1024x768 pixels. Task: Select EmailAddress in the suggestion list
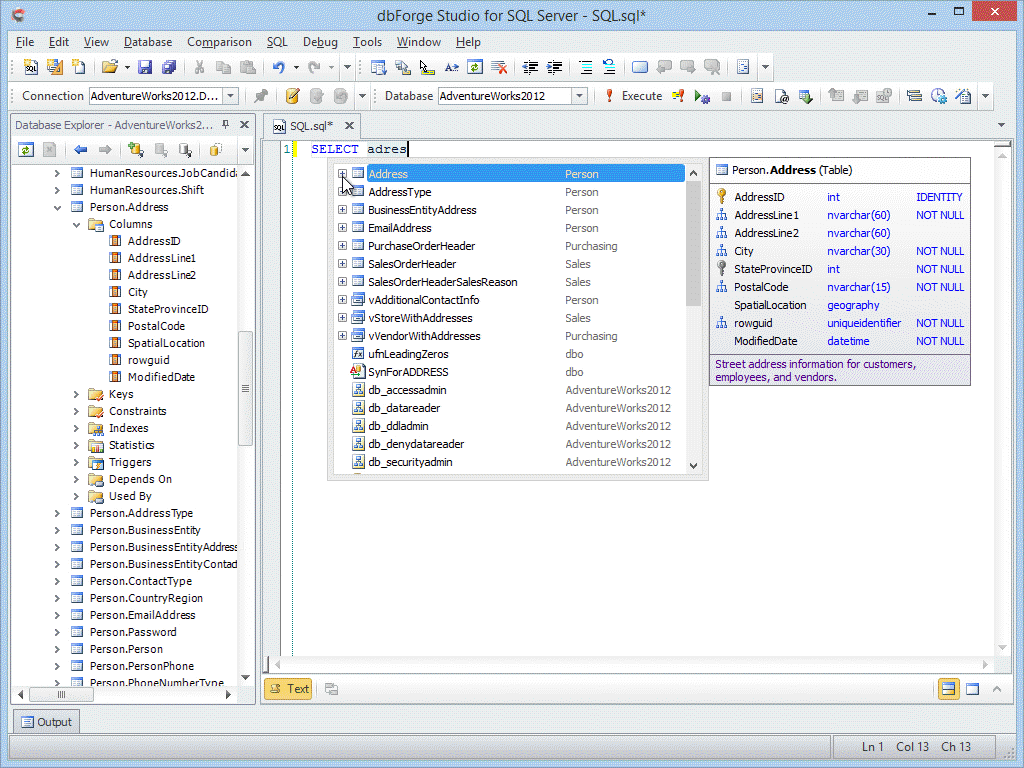coord(400,228)
